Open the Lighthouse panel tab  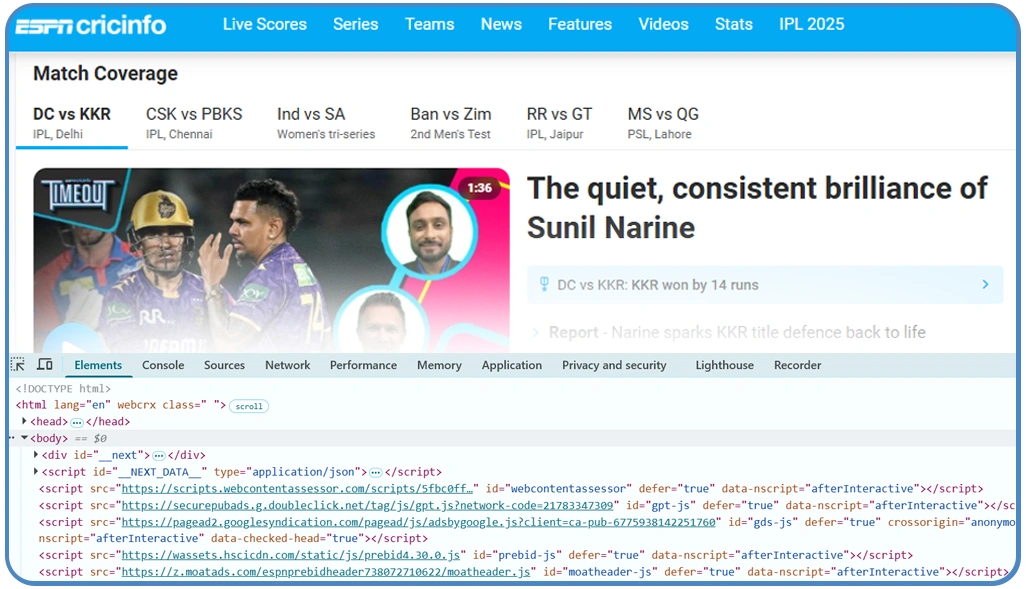[724, 365]
